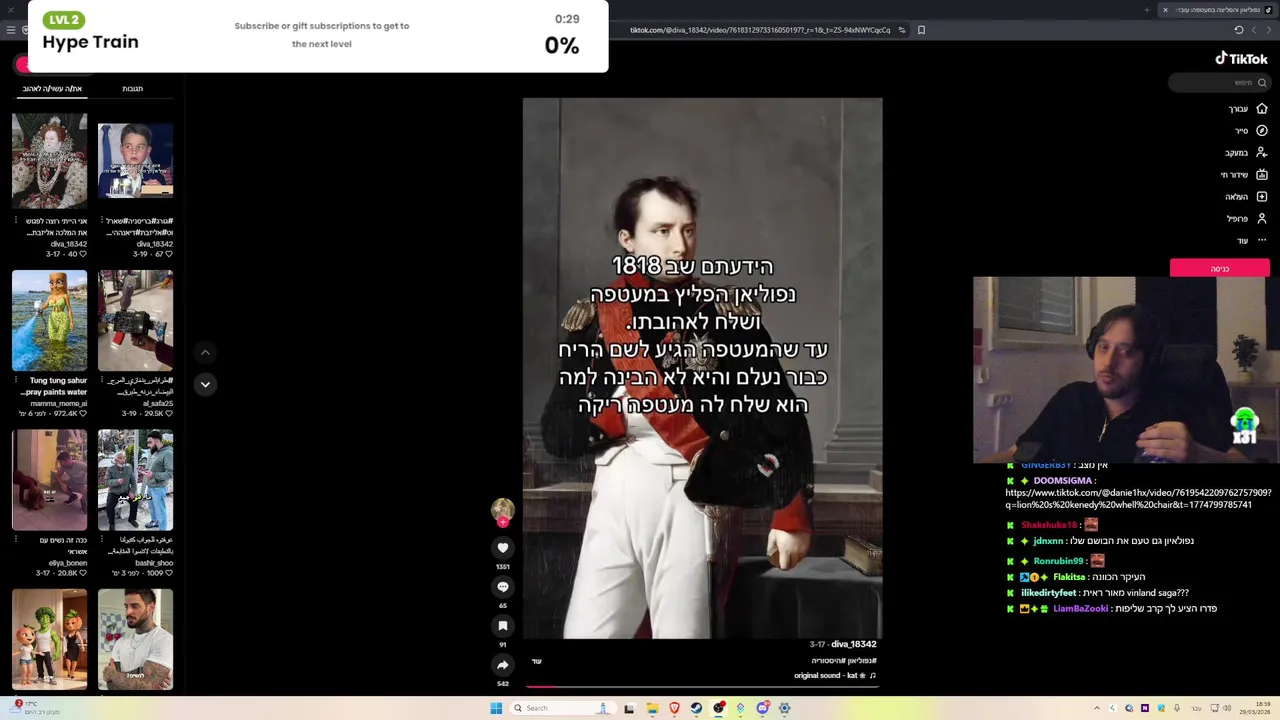Click the pink login (כניסה) button
Viewport: 1280px width, 720px height.
click(1220, 268)
